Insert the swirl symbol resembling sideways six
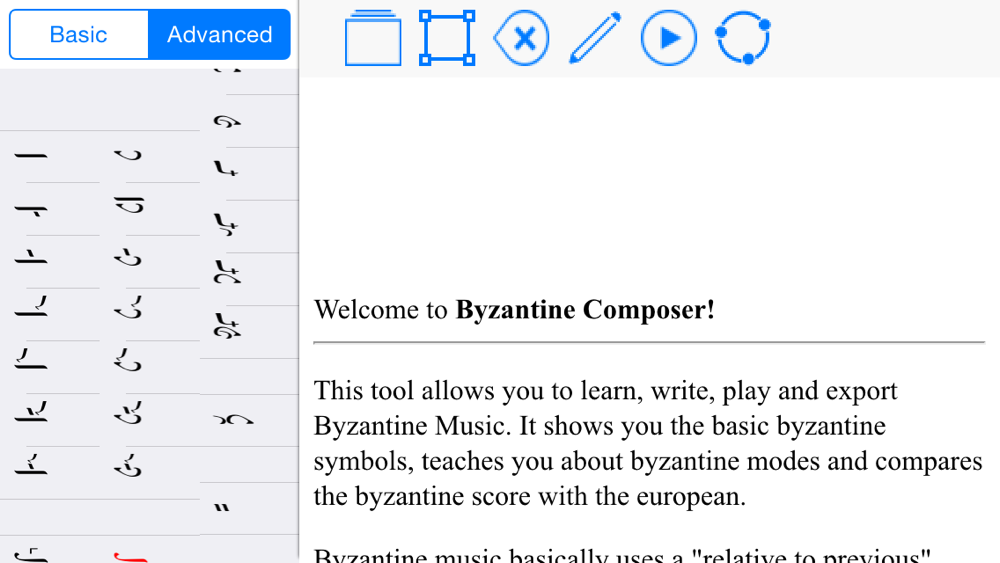The height and width of the screenshot is (563, 1000). click(227, 121)
